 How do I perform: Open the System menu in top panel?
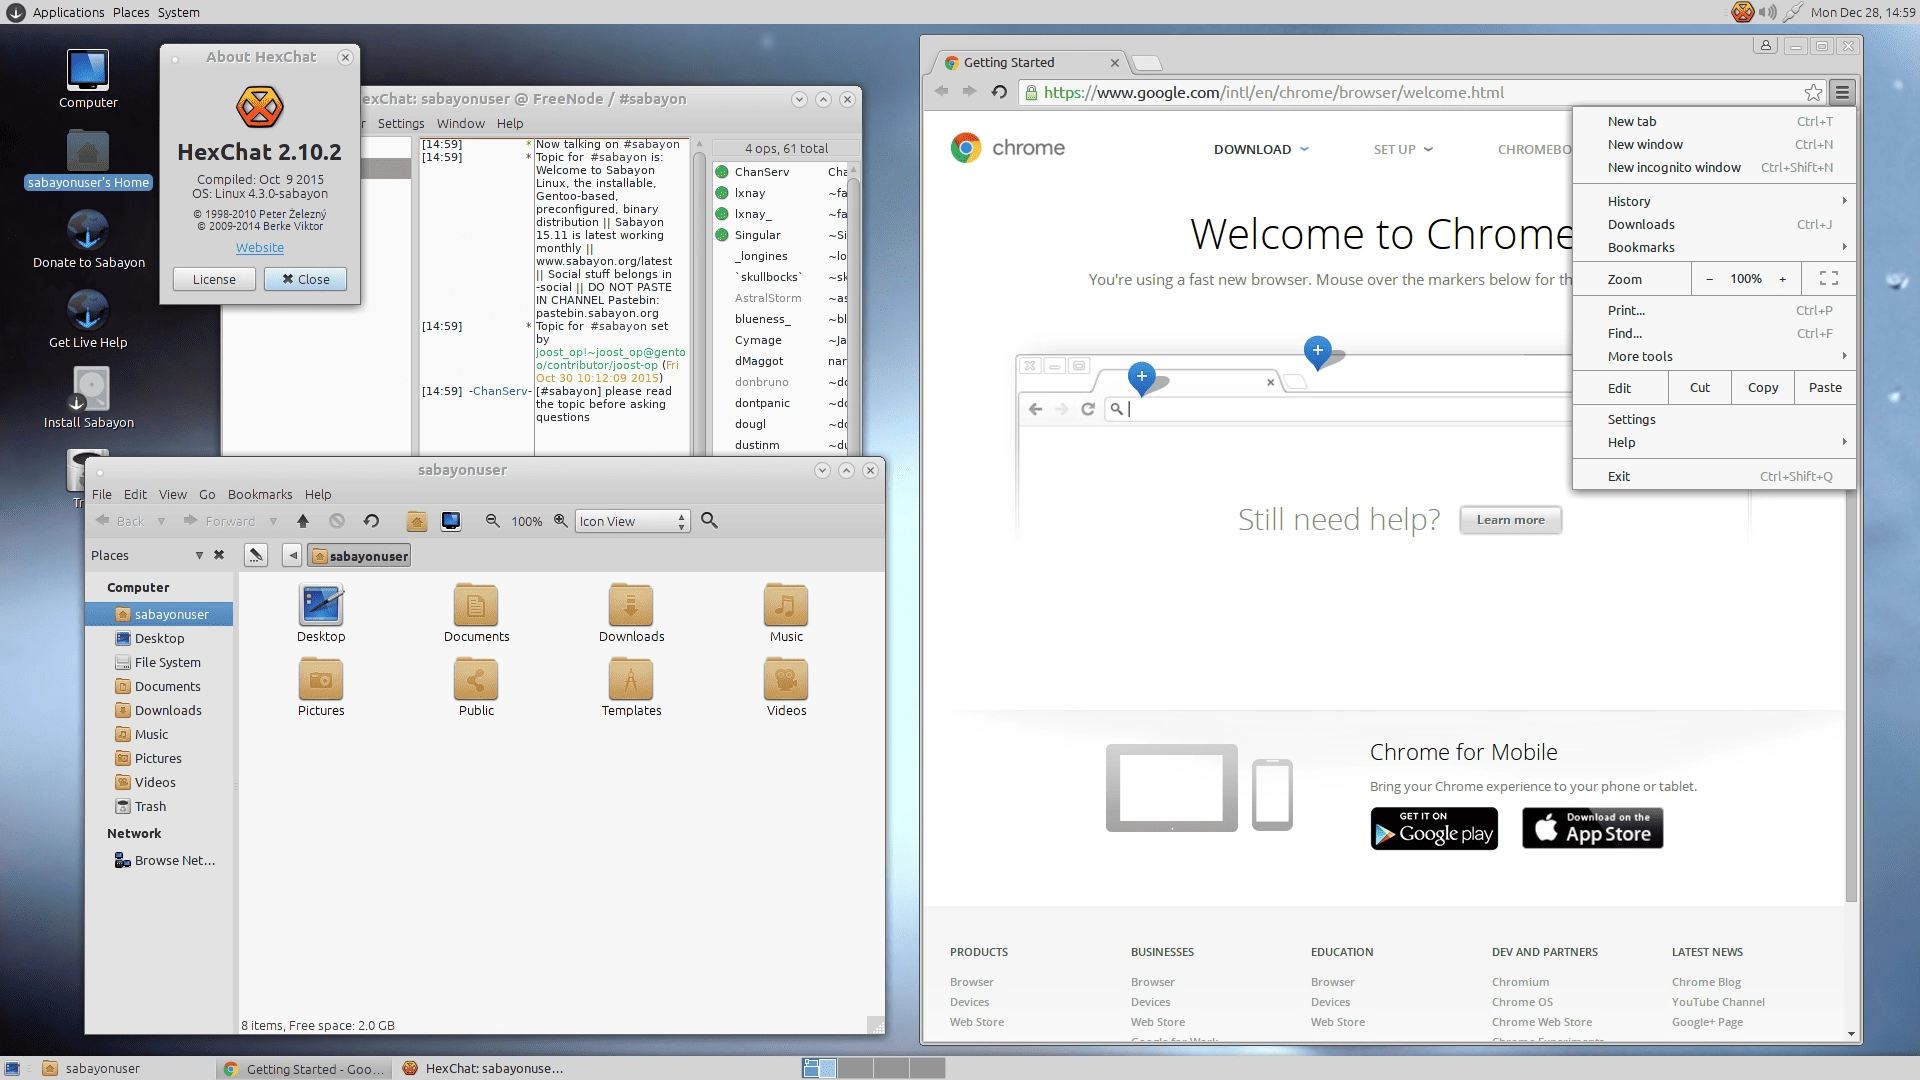coord(178,12)
